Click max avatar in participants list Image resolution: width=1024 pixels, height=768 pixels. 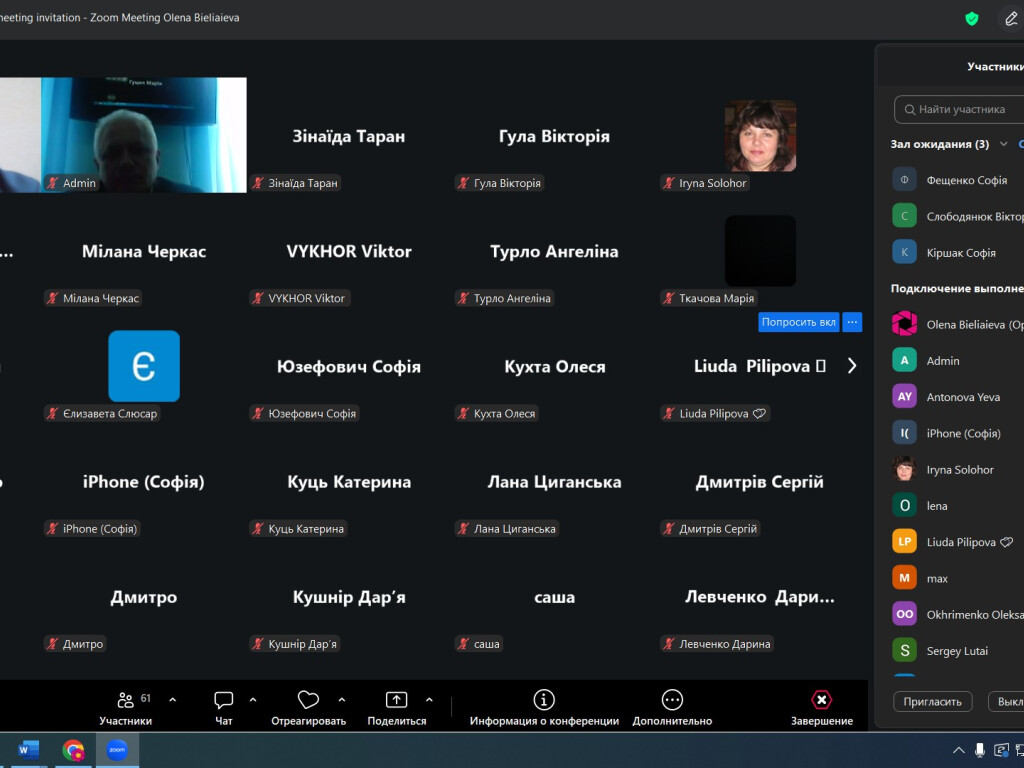(x=904, y=578)
